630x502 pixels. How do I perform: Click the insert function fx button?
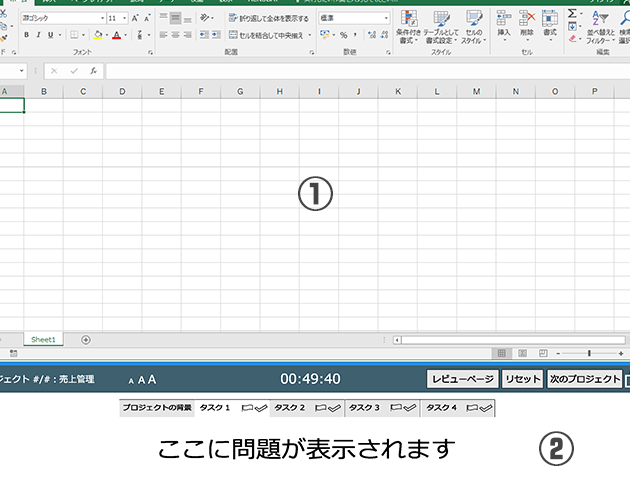point(93,71)
